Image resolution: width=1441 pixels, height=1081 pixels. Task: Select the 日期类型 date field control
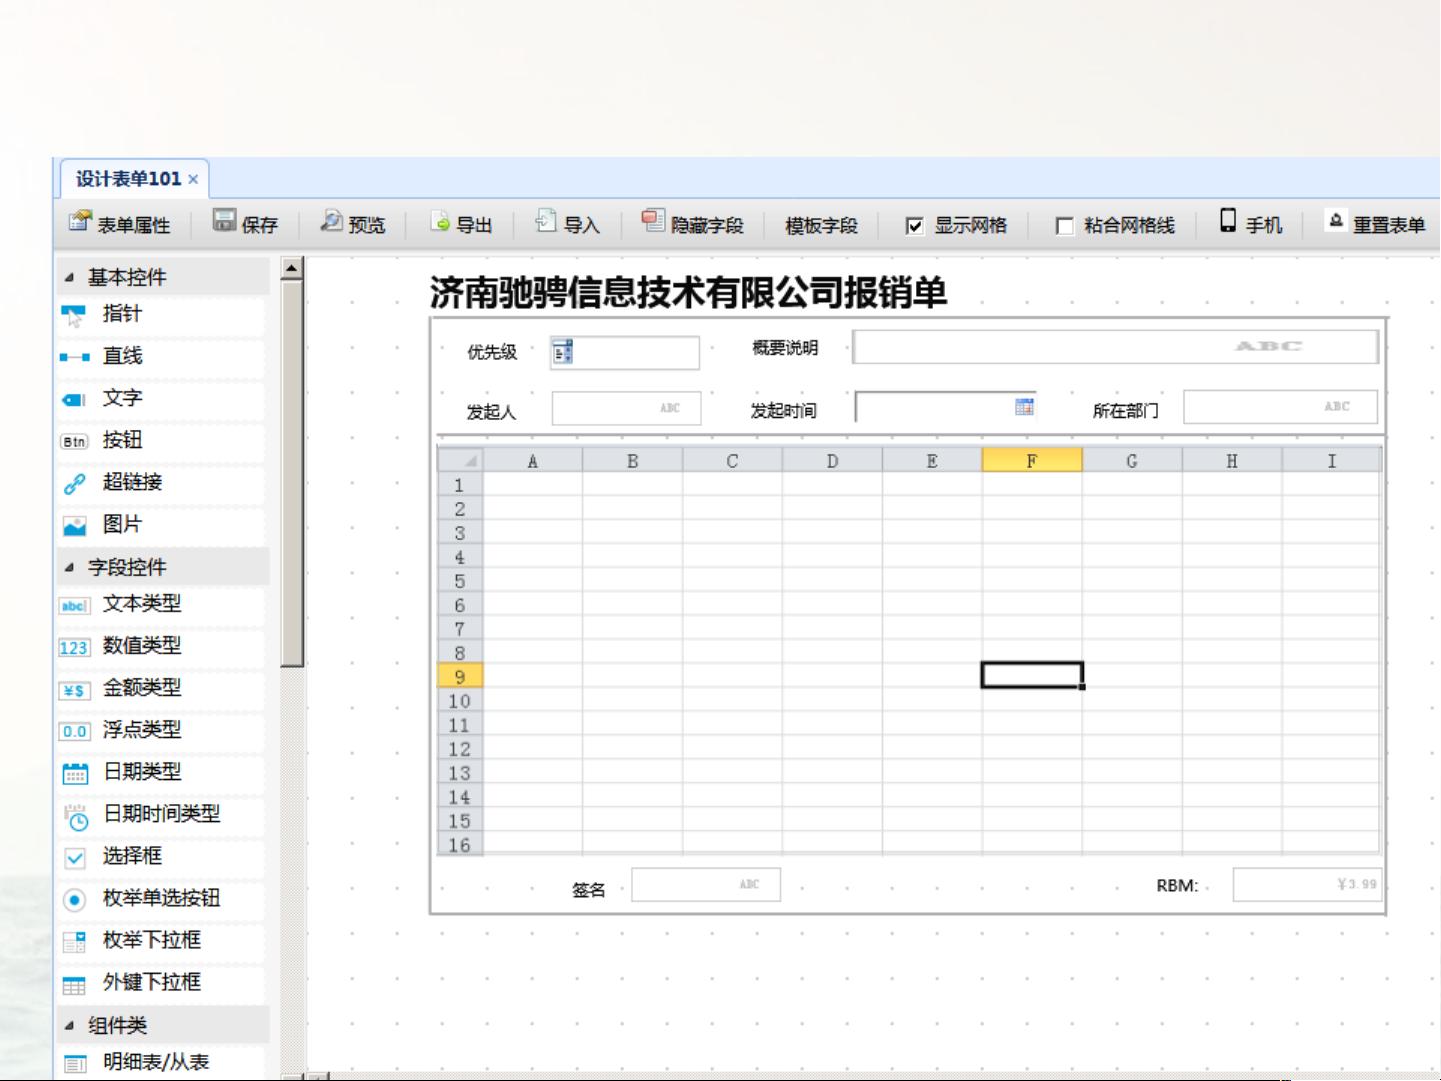pos(162,772)
